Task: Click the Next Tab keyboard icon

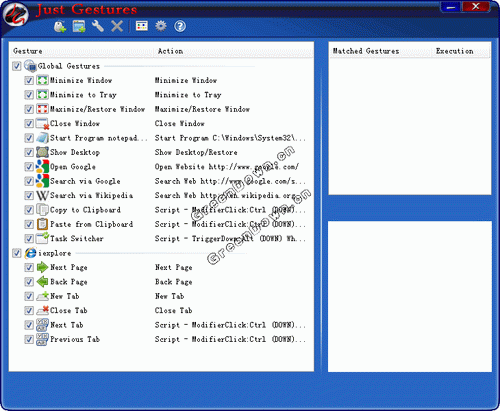Action: click(x=42, y=325)
